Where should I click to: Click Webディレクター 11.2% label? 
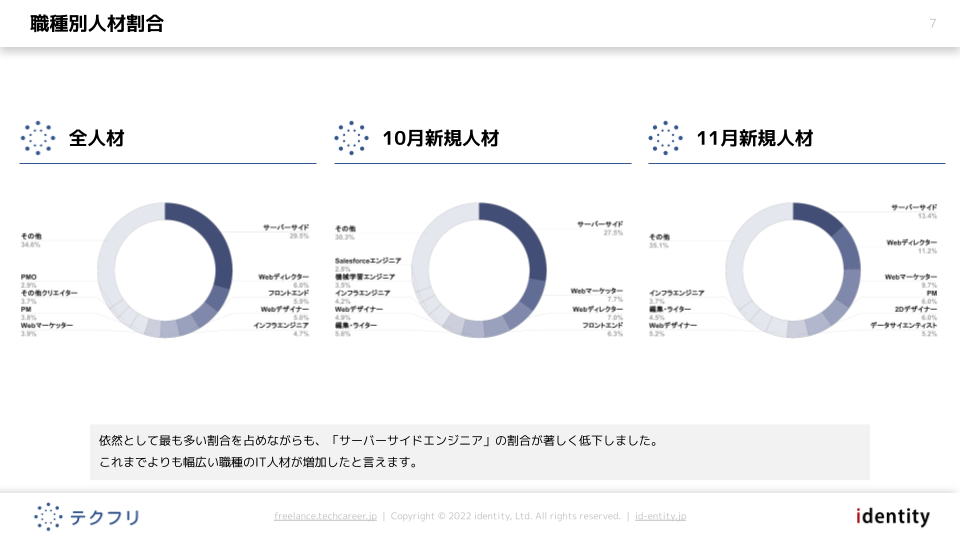click(912, 246)
